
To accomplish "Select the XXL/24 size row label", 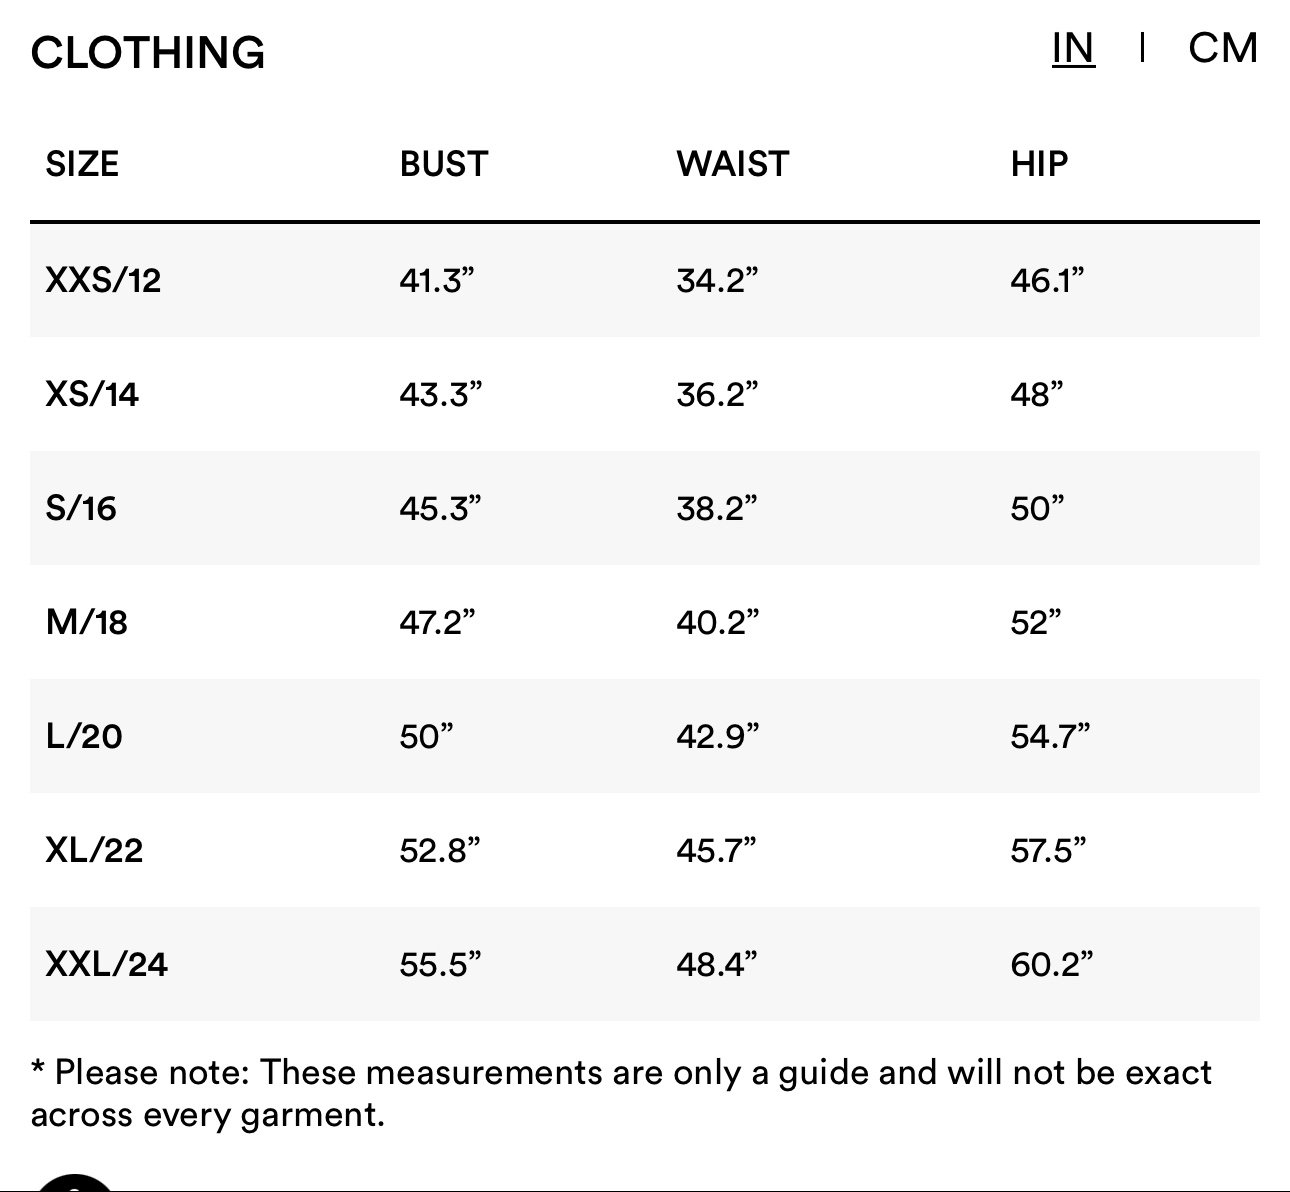I will click(x=106, y=964).
